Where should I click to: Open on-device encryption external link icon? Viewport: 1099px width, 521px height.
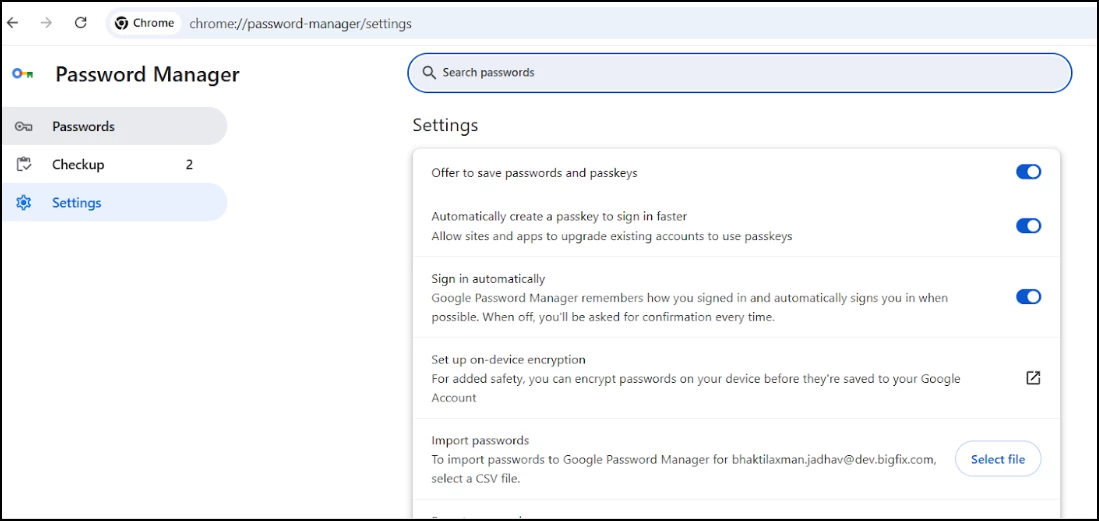click(1033, 378)
